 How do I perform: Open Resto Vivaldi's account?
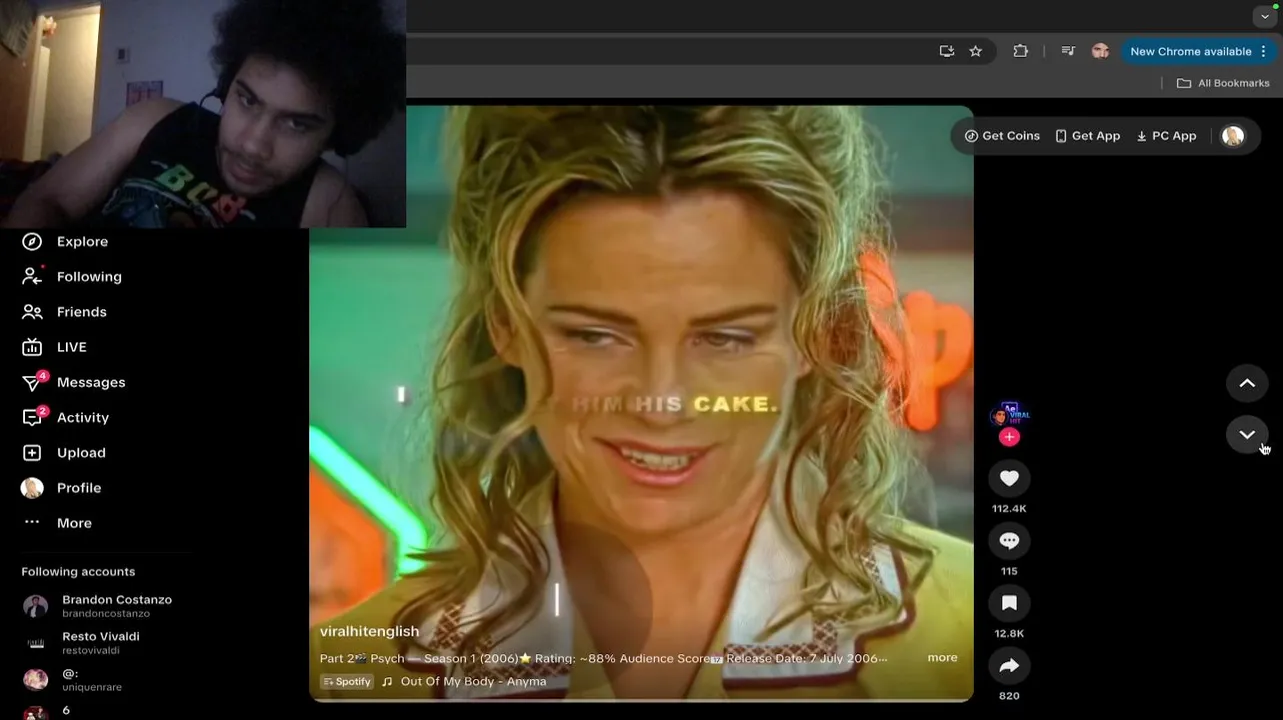[82, 643]
